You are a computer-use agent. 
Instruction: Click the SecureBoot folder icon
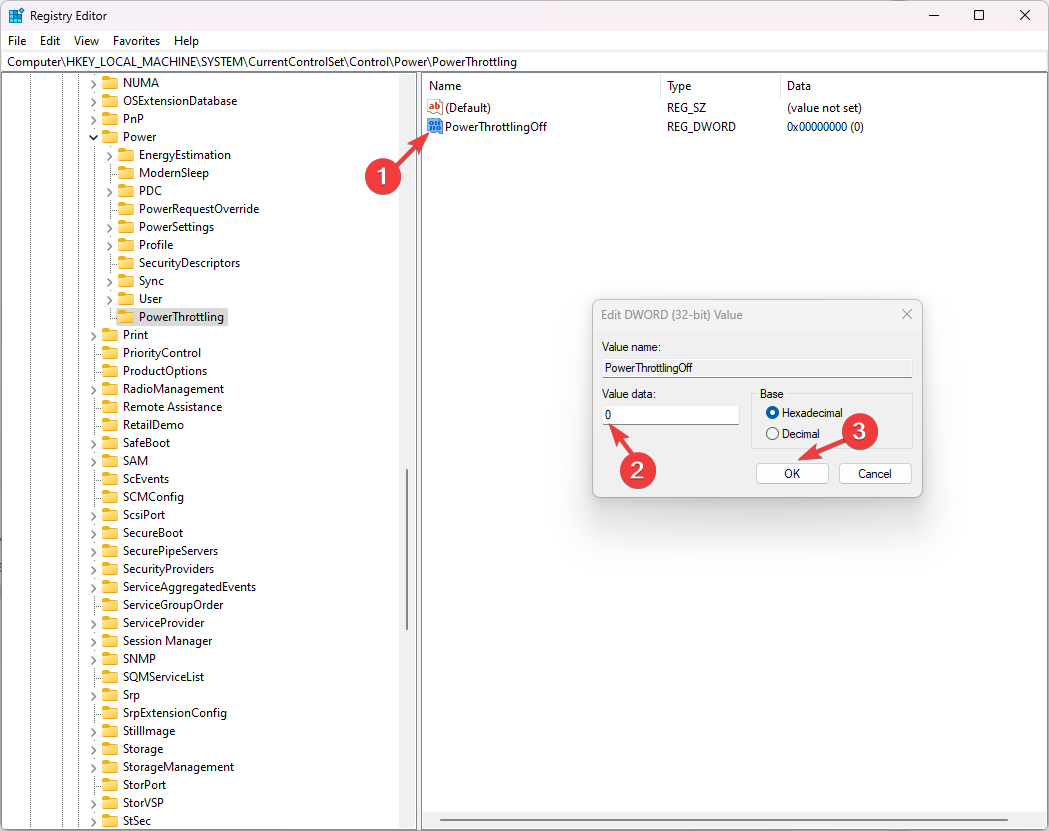pyautogui.click(x=110, y=533)
